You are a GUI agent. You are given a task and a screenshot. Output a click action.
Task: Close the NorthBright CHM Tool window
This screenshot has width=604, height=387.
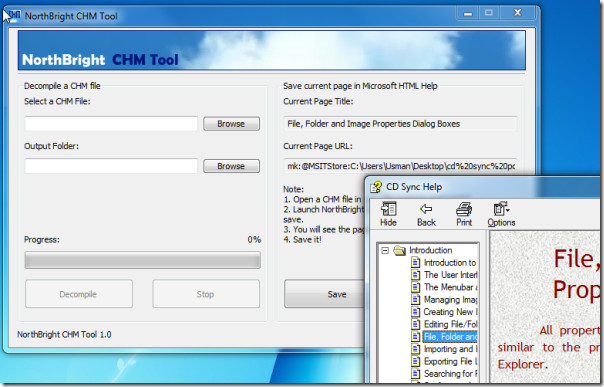[518, 13]
